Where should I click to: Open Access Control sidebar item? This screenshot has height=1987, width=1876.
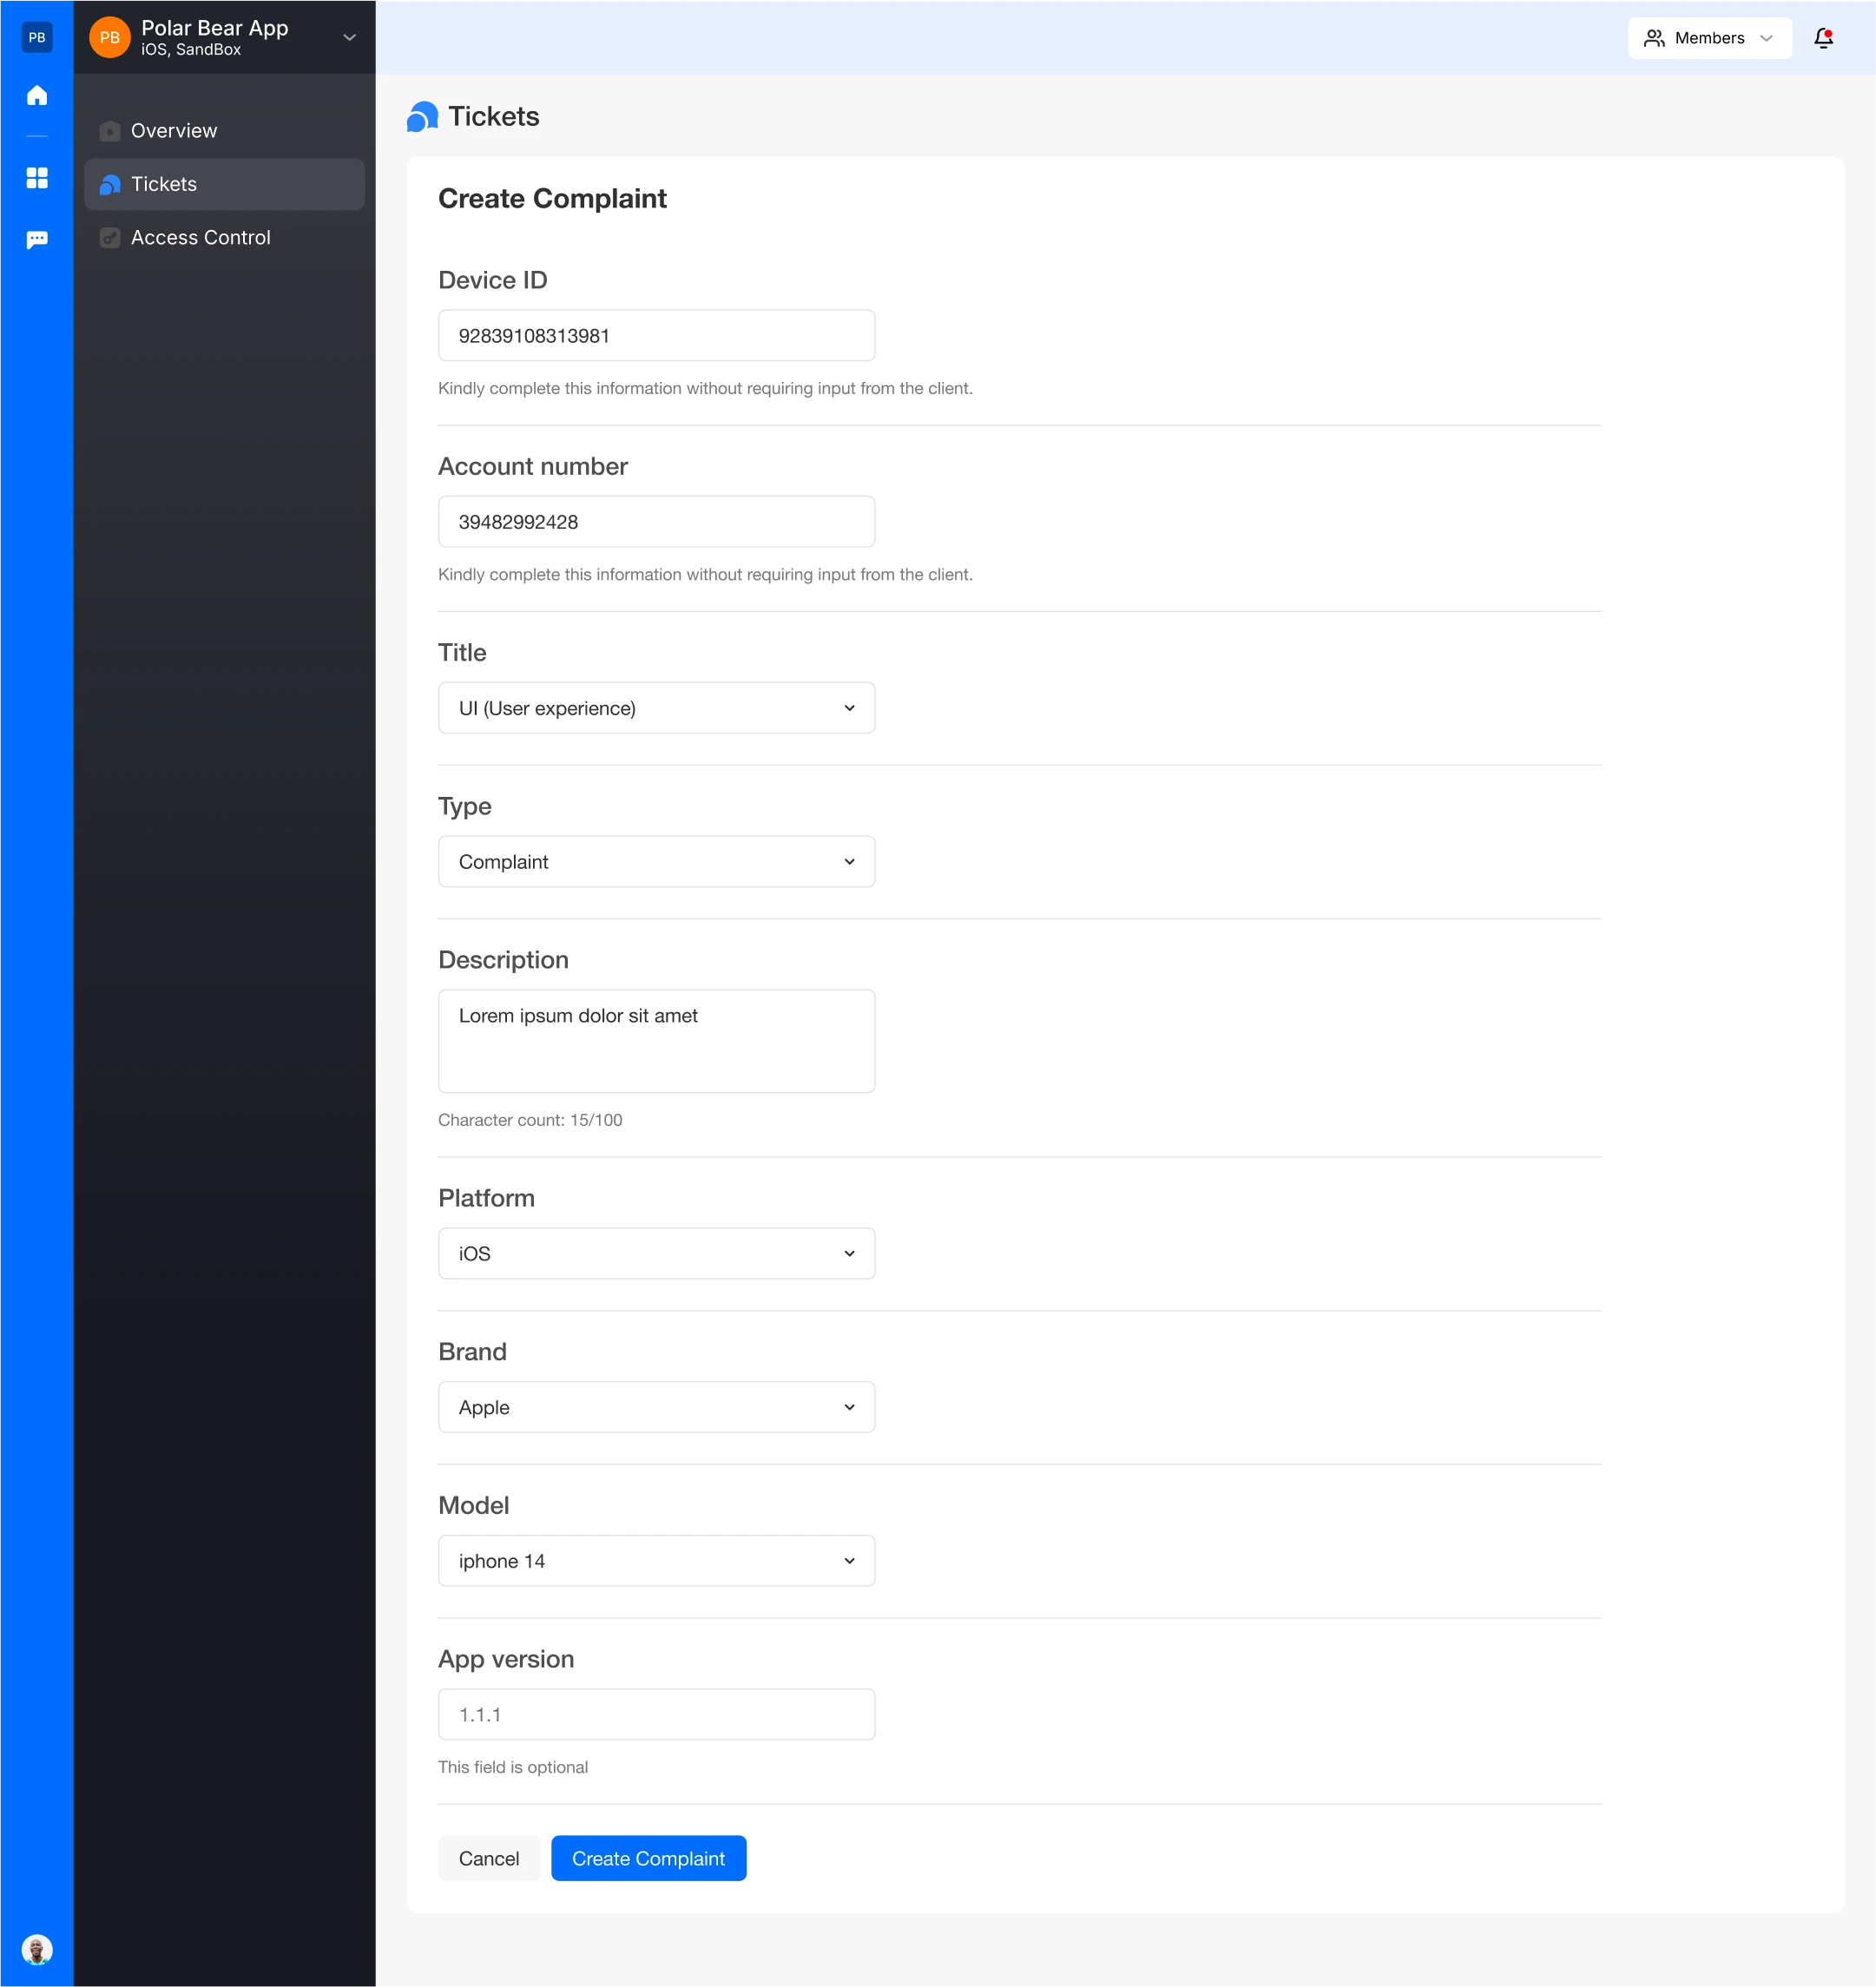point(200,238)
